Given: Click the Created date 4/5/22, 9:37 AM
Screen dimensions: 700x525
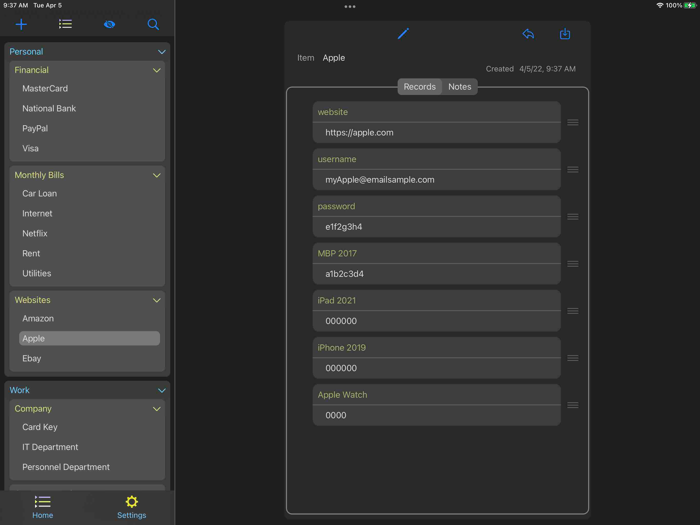Looking at the screenshot, I should tap(547, 69).
